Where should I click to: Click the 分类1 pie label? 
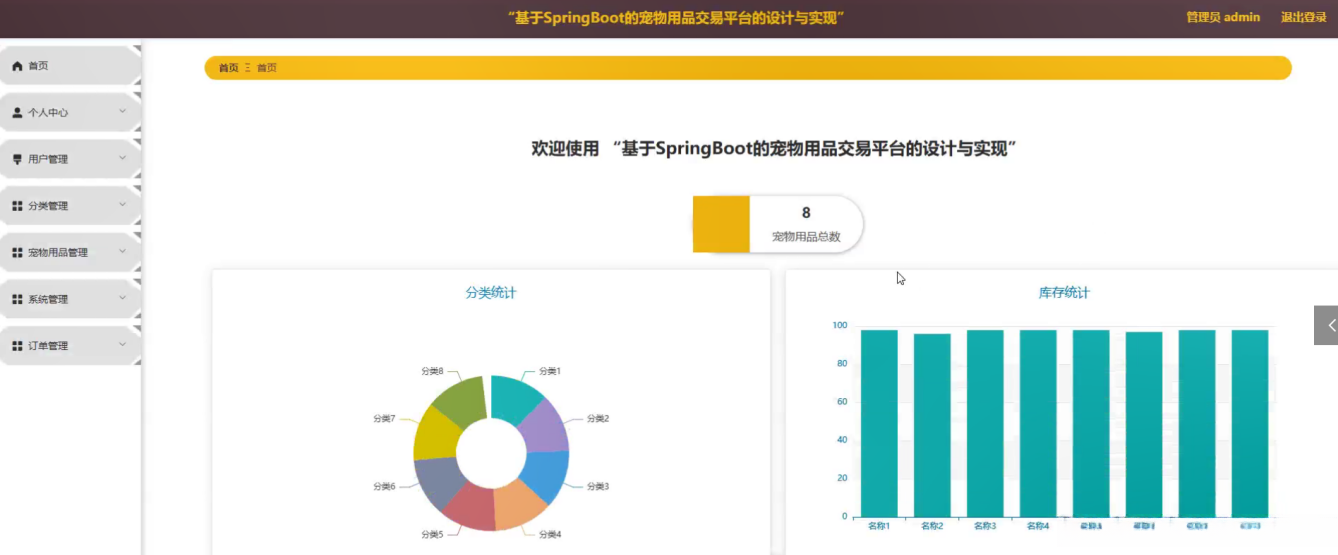point(550,371)
